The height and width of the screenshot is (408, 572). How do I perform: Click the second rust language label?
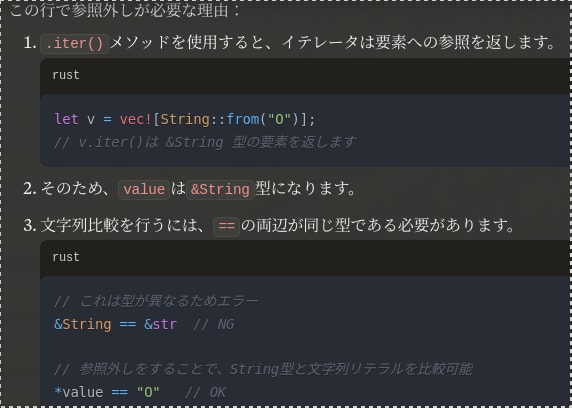(66, 257)
